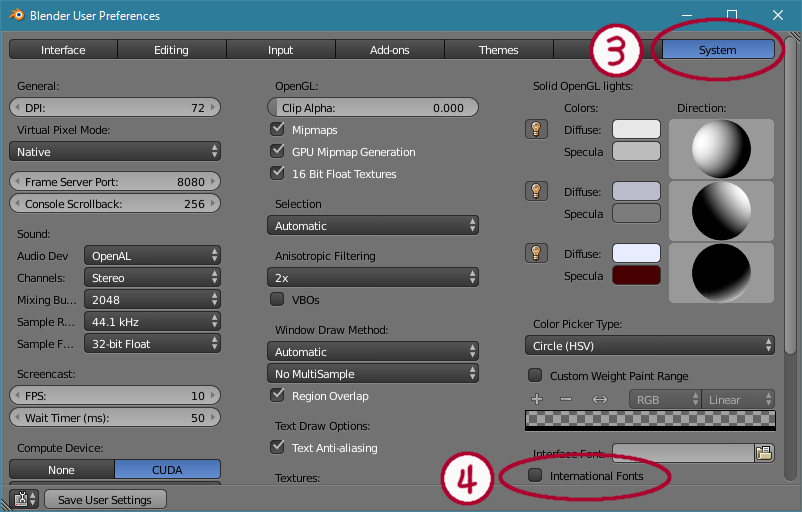Browse for interface font file
Image resolution: width=802 pixels, height=512 pixels.
(765, 453)
